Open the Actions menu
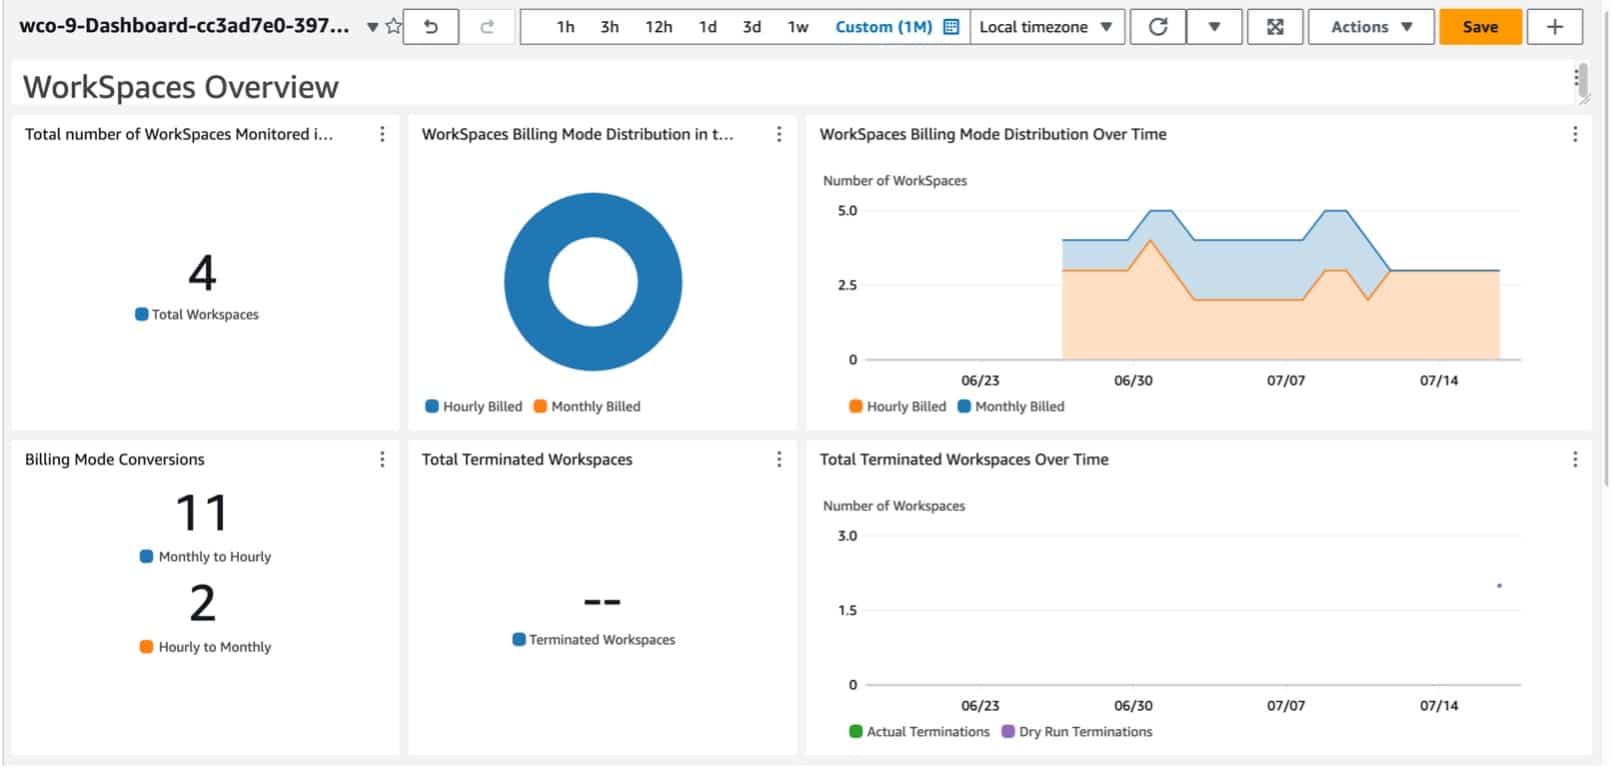Screen dimensions: 1613x770 [1371, 27]
